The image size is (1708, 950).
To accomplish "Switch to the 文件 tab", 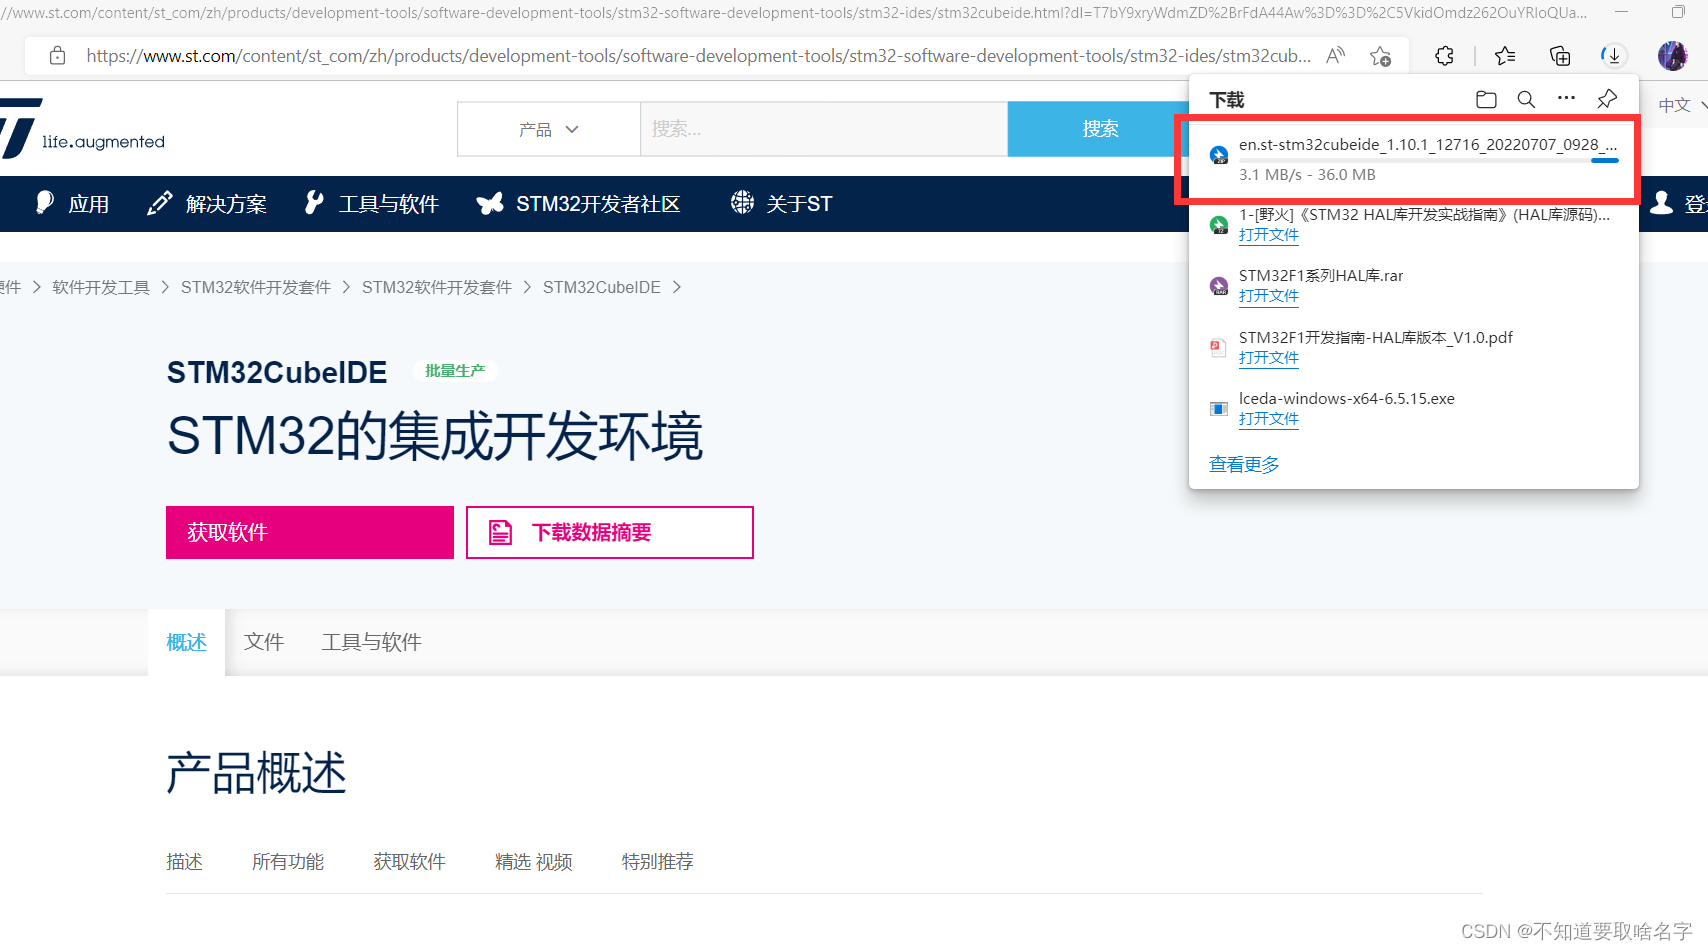I will (x=264, y=642).
